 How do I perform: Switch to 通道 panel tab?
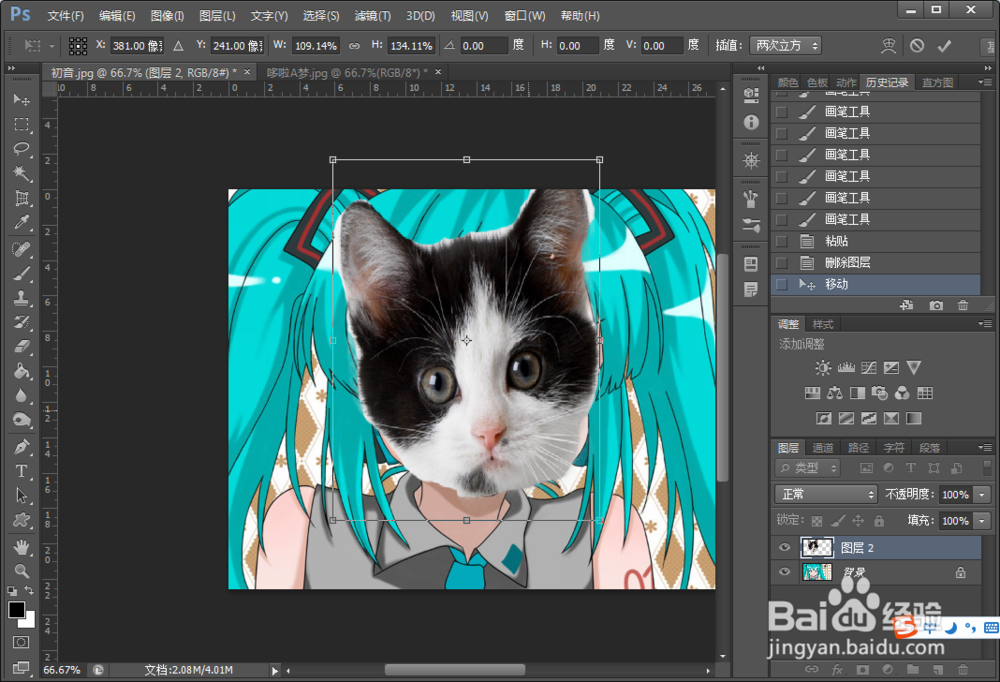point(823,448)
